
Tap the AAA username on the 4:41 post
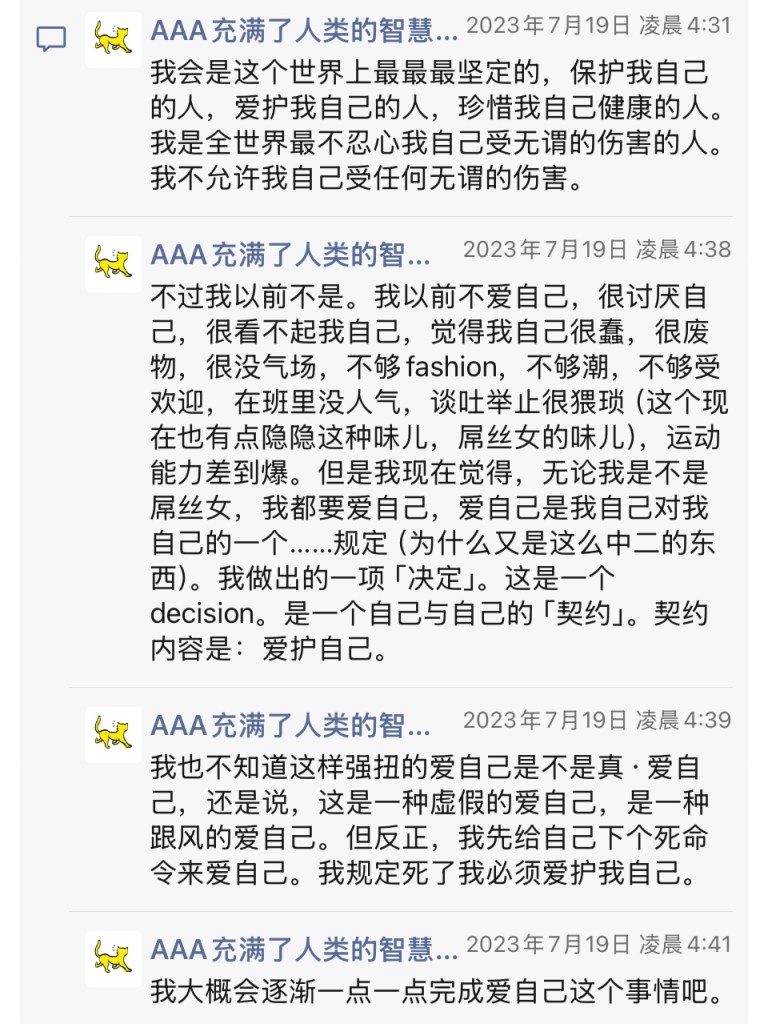pyautogui.click(x=304, y=950)
